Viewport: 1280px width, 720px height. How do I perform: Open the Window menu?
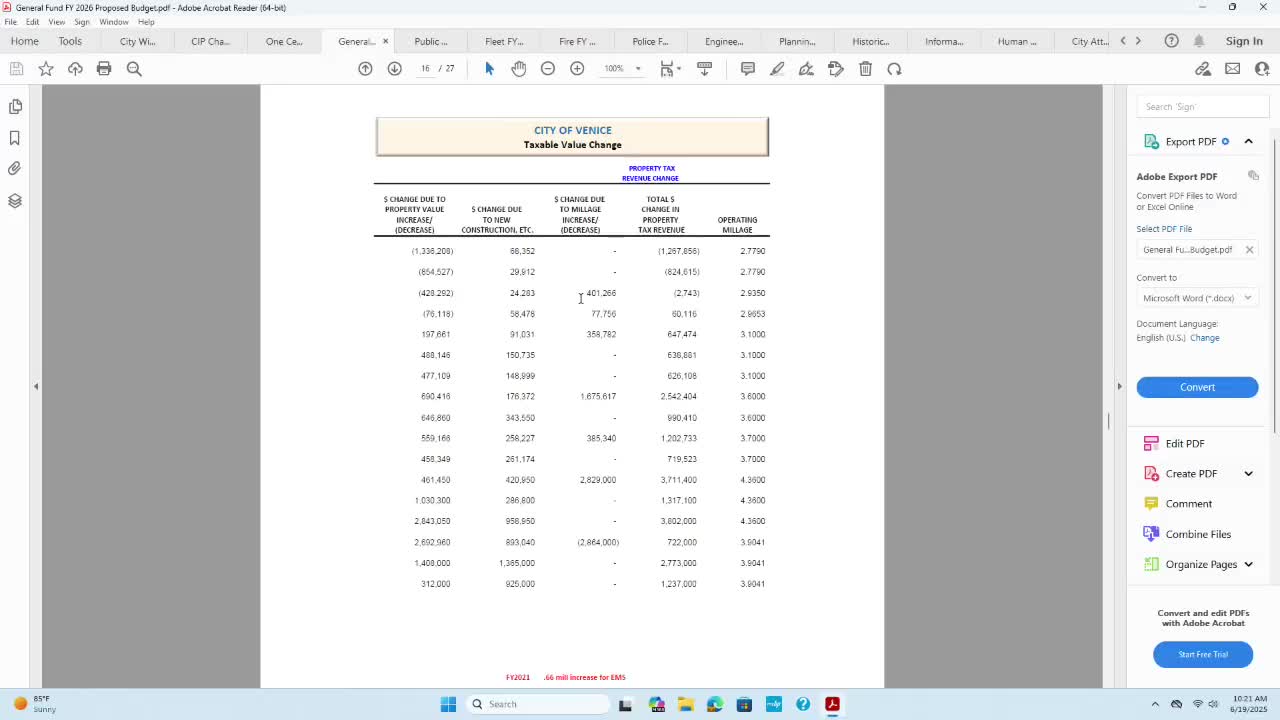point(114,22)
